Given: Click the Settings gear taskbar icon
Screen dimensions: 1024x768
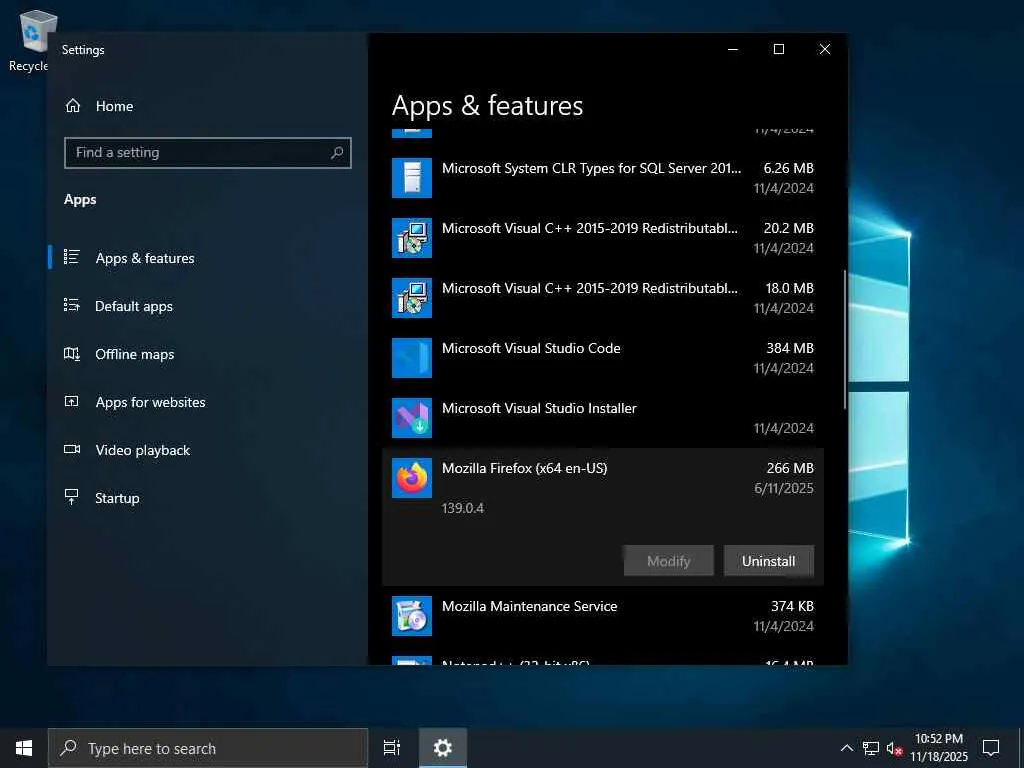Looking at the screenshot, I should click(x=443, y=748).
